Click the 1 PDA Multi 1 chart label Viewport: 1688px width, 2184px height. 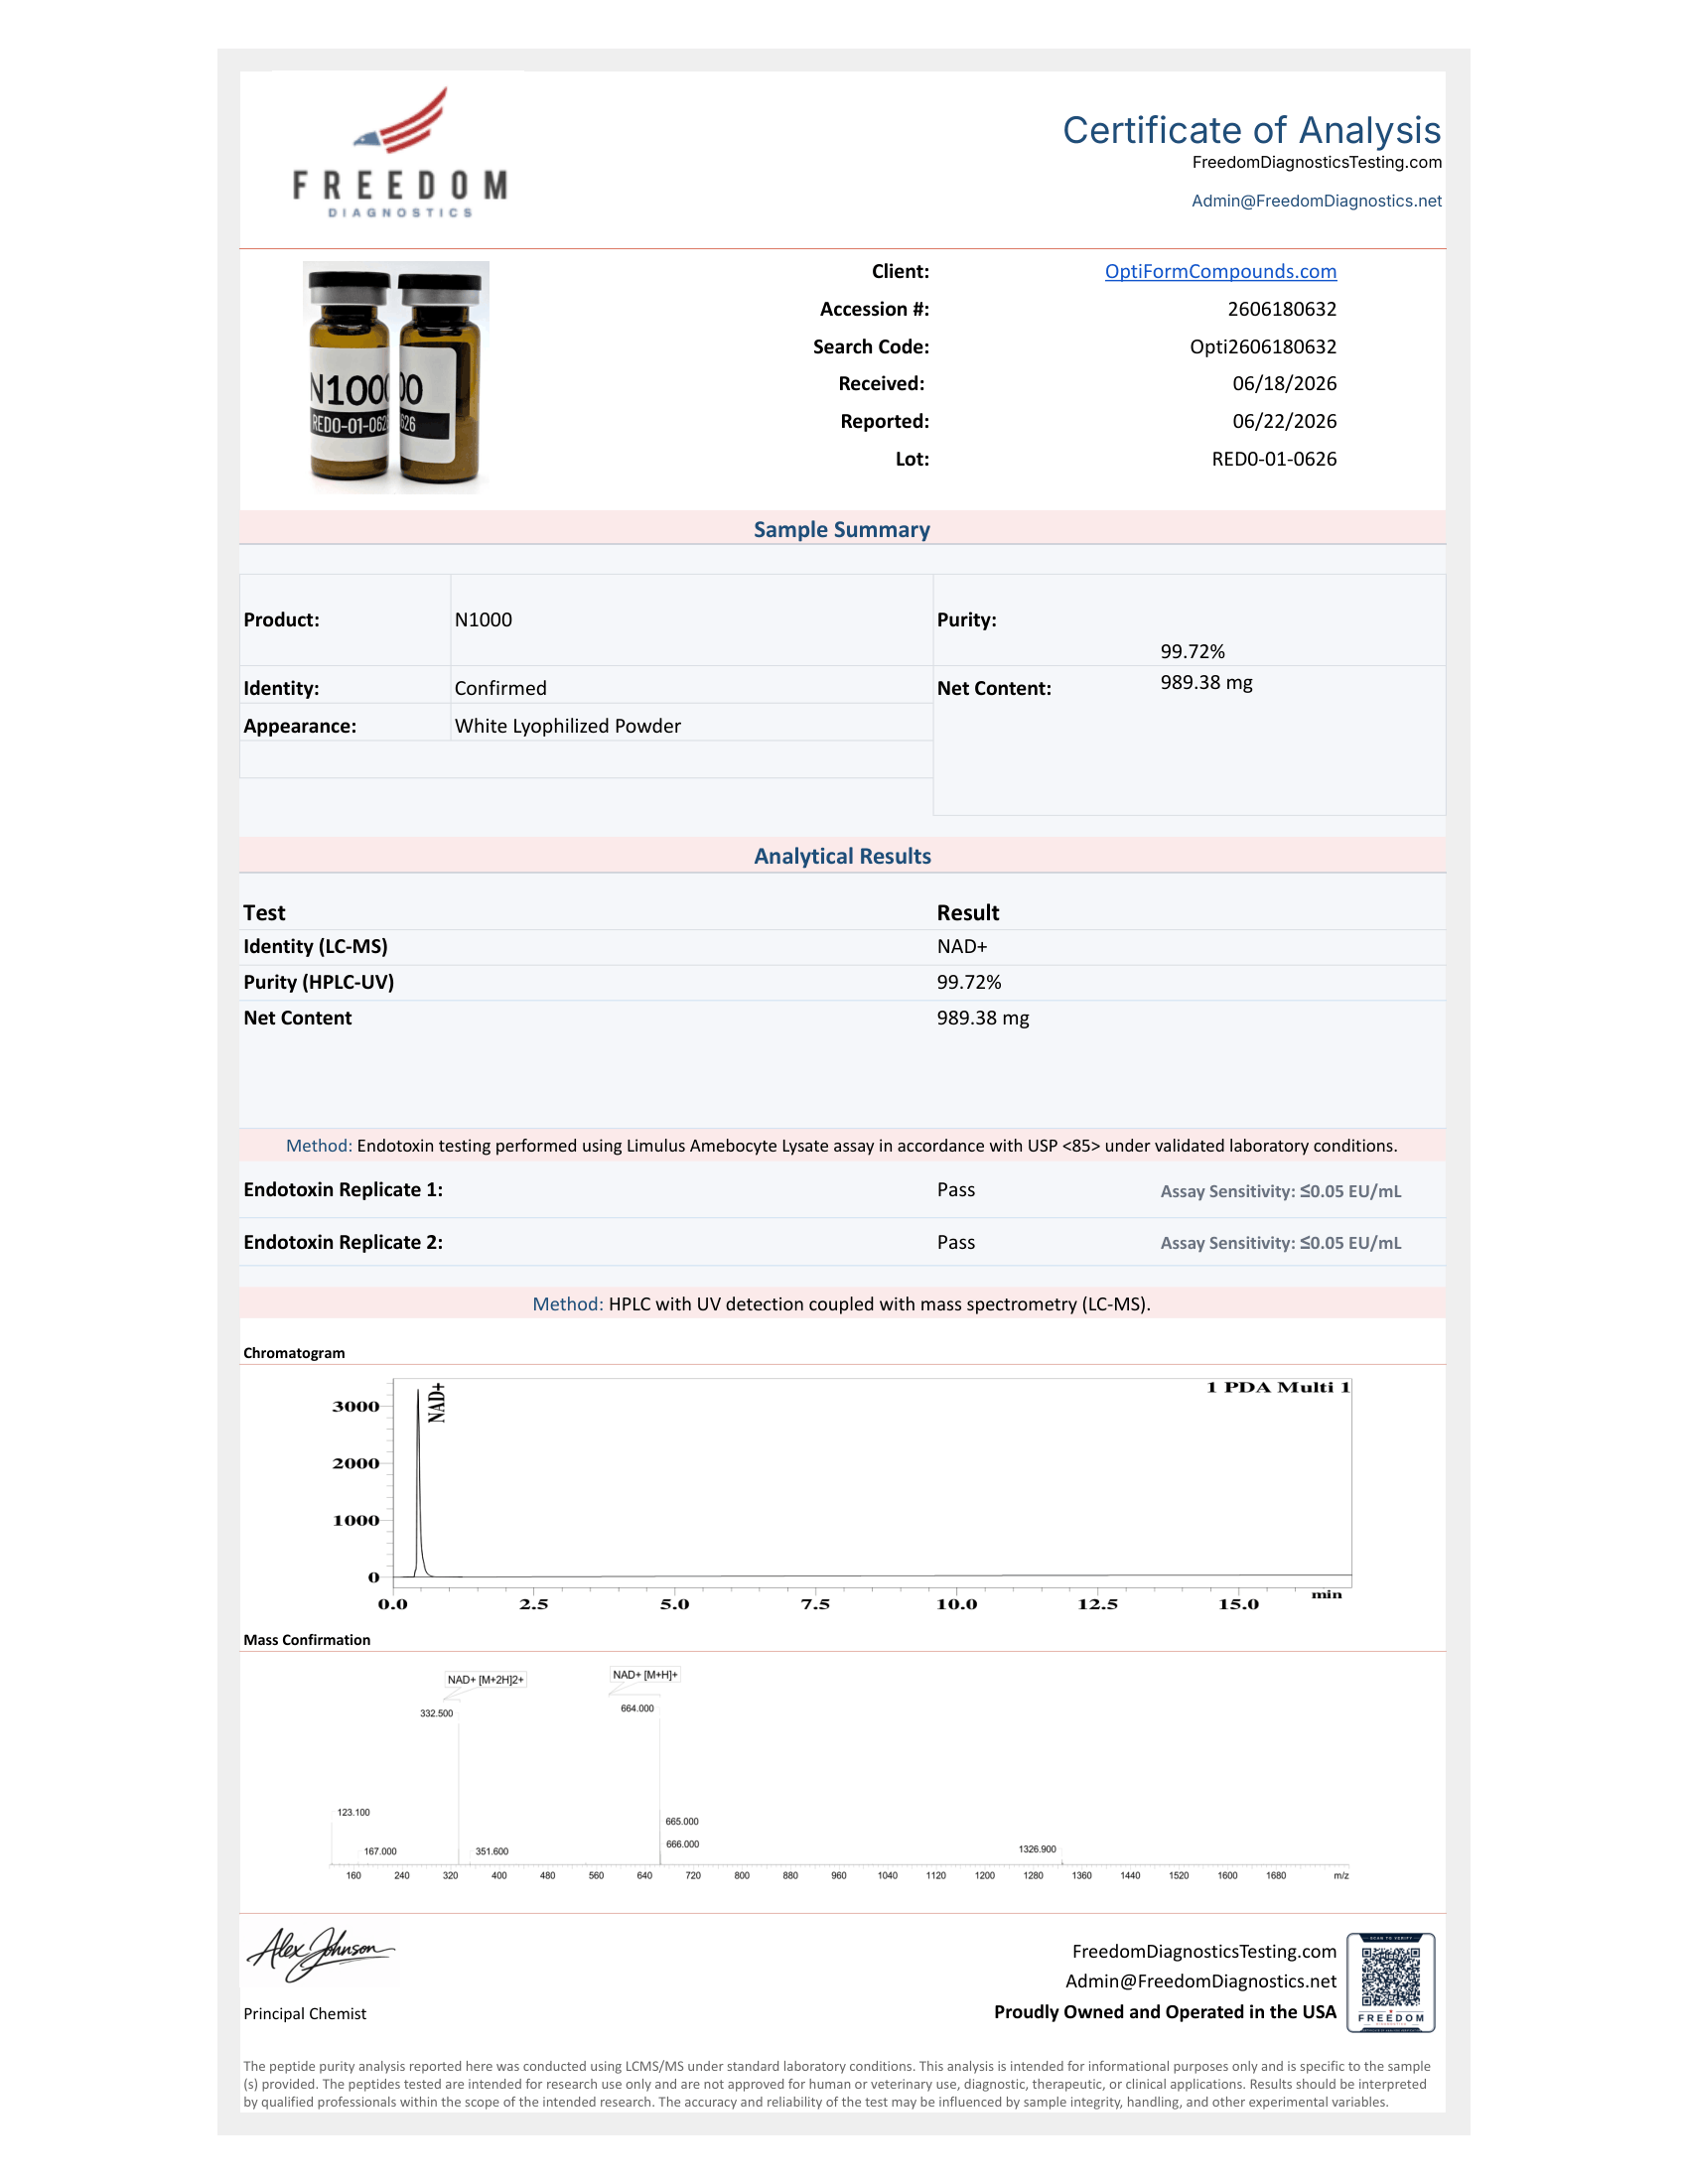[x=1278, y=1387]
